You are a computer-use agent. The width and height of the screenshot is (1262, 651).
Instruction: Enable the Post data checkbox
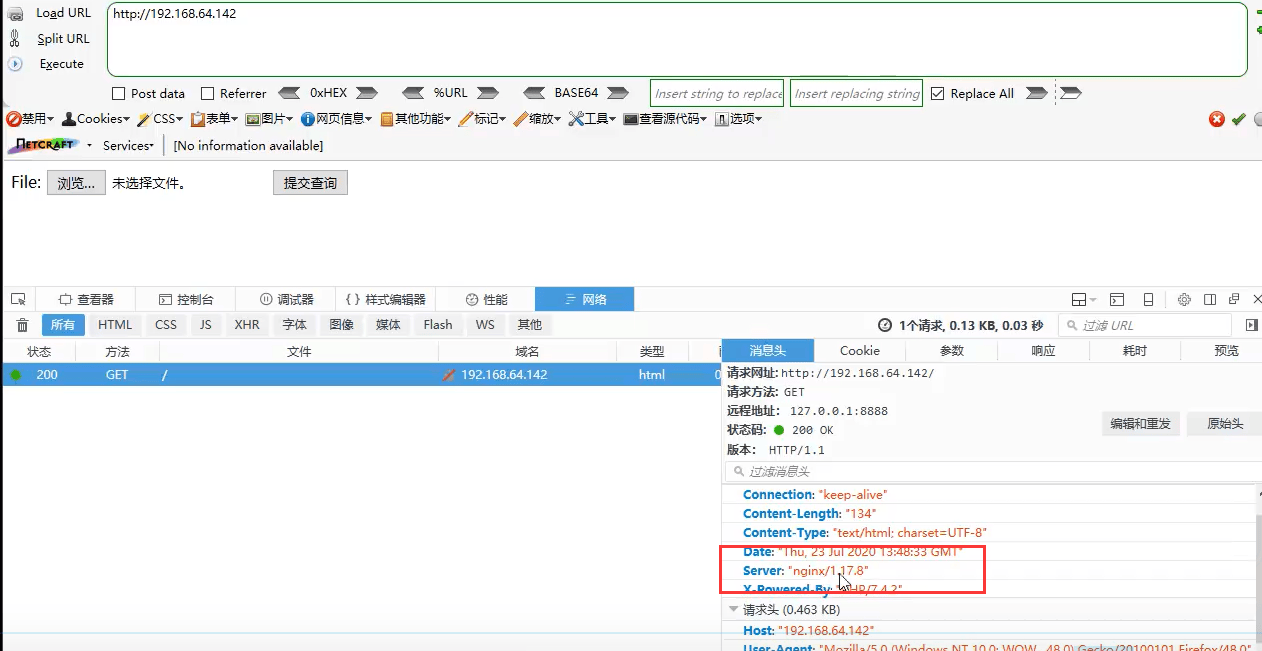point(119,94)
